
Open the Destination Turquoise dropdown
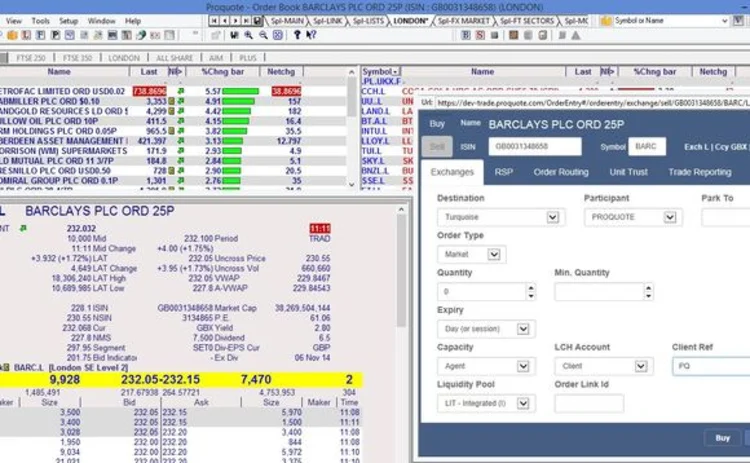tap(552, 217)
